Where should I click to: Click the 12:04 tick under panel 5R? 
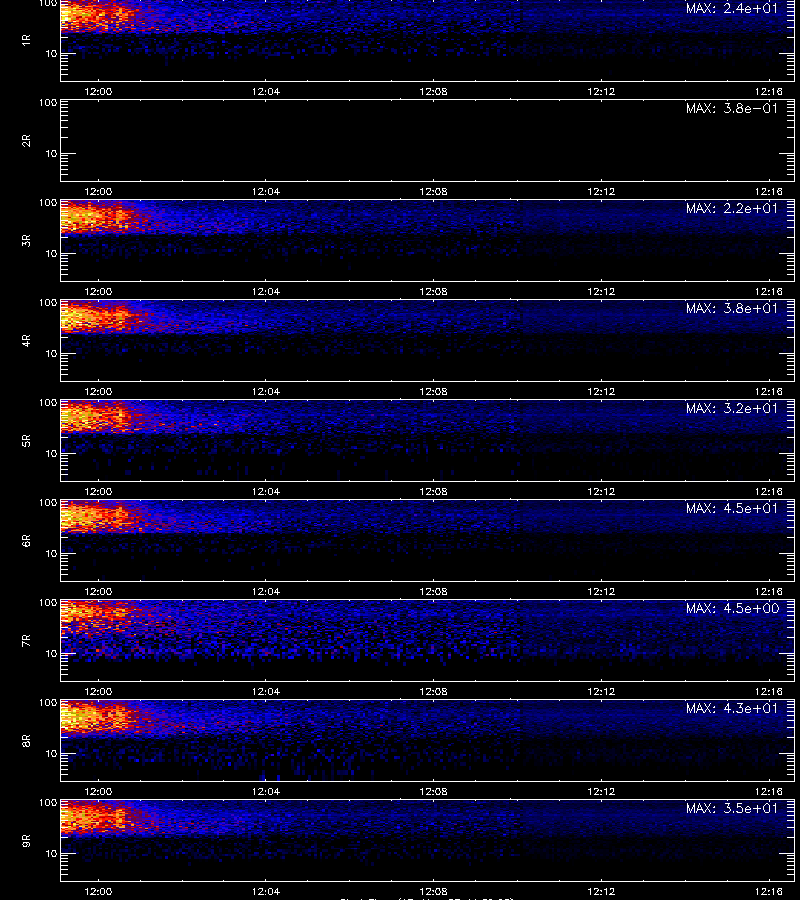[x=266, y=491]
